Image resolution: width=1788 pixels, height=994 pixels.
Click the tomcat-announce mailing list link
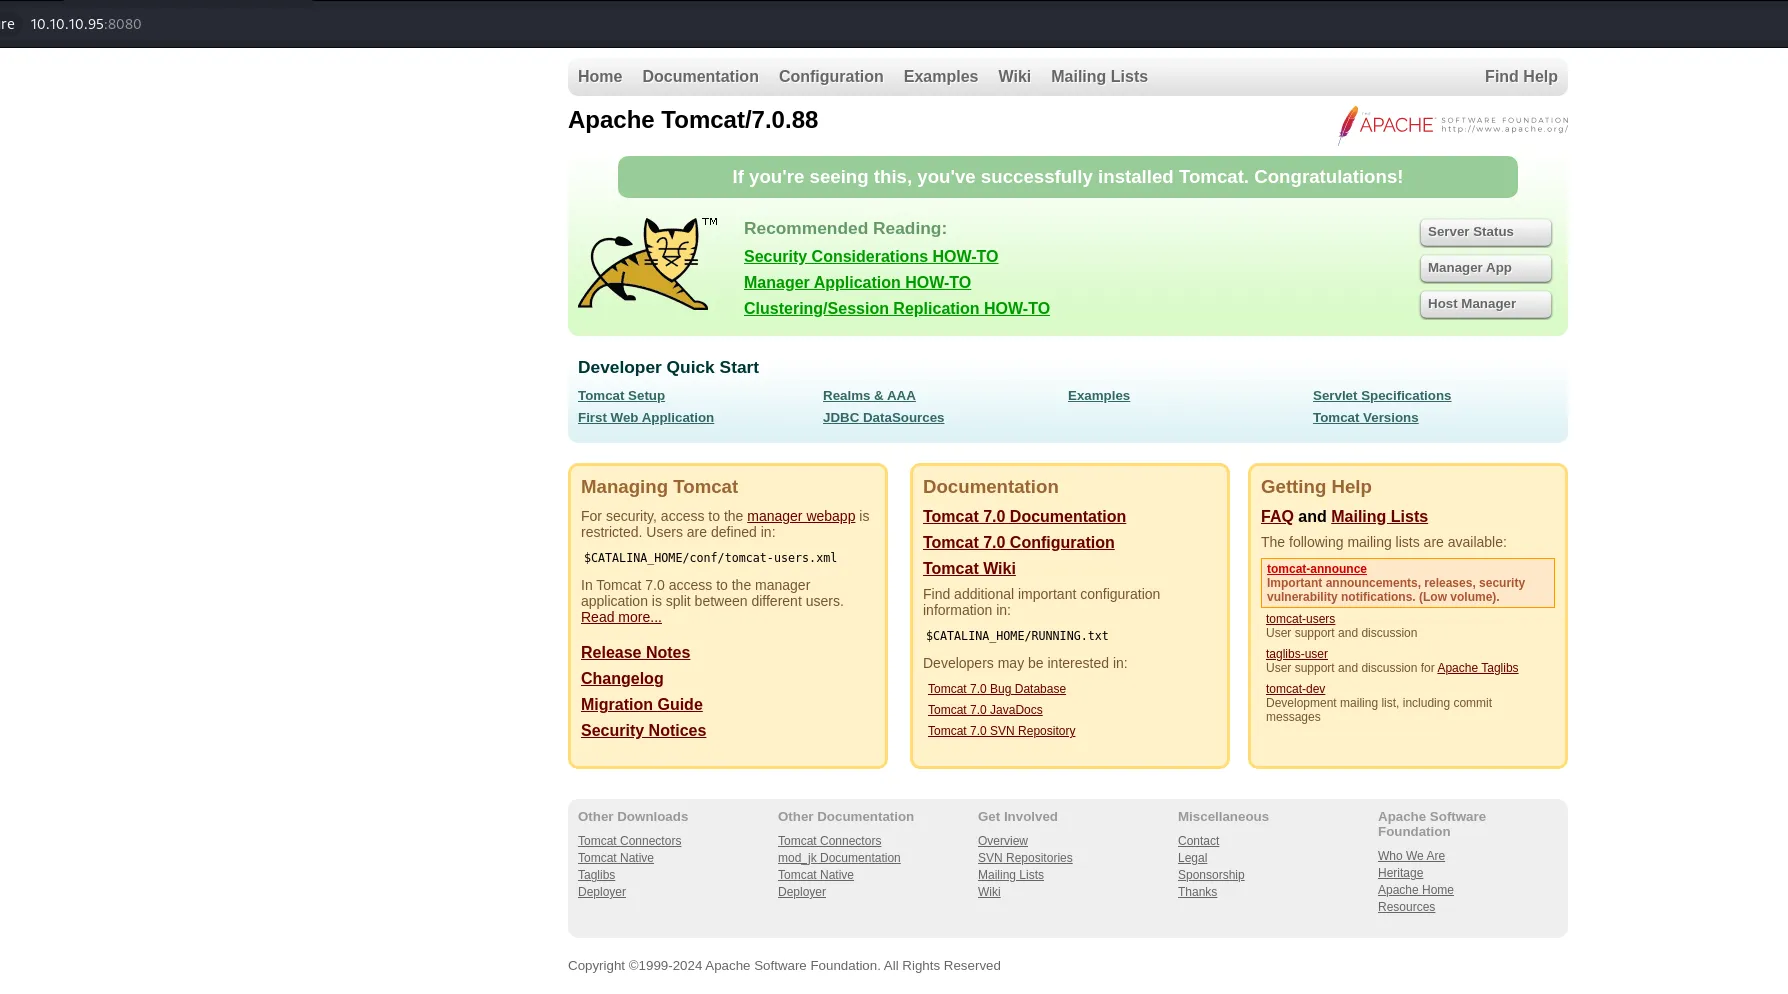click(x=1316, y=569)
